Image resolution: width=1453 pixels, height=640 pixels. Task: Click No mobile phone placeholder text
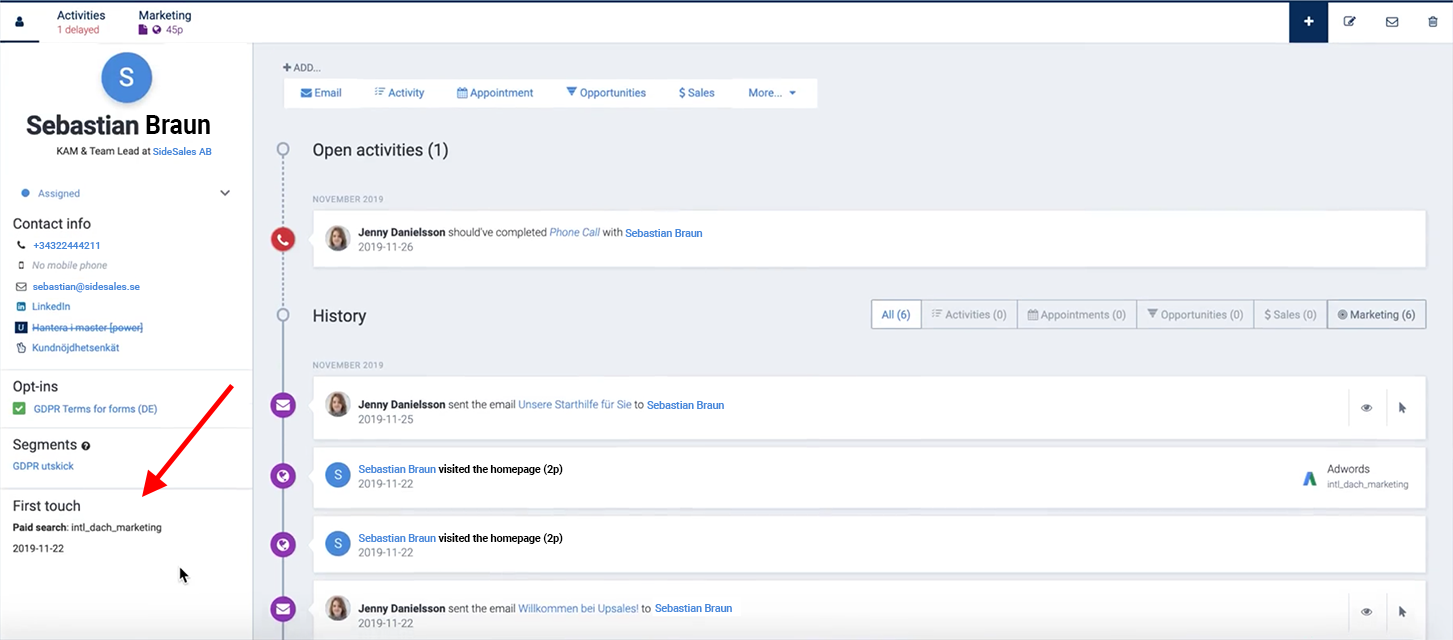(x=69, y=266)
